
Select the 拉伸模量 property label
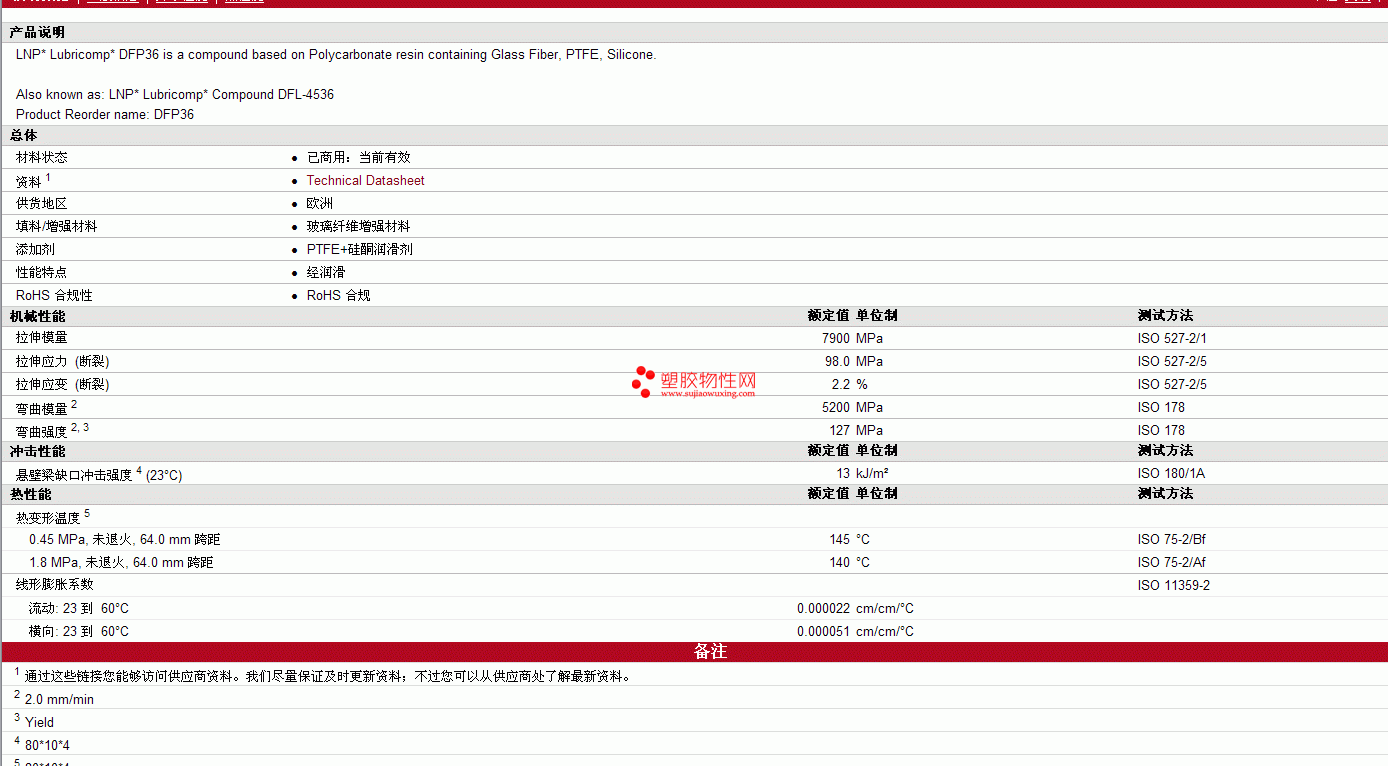pyautogui.click(x=42, y=338)
